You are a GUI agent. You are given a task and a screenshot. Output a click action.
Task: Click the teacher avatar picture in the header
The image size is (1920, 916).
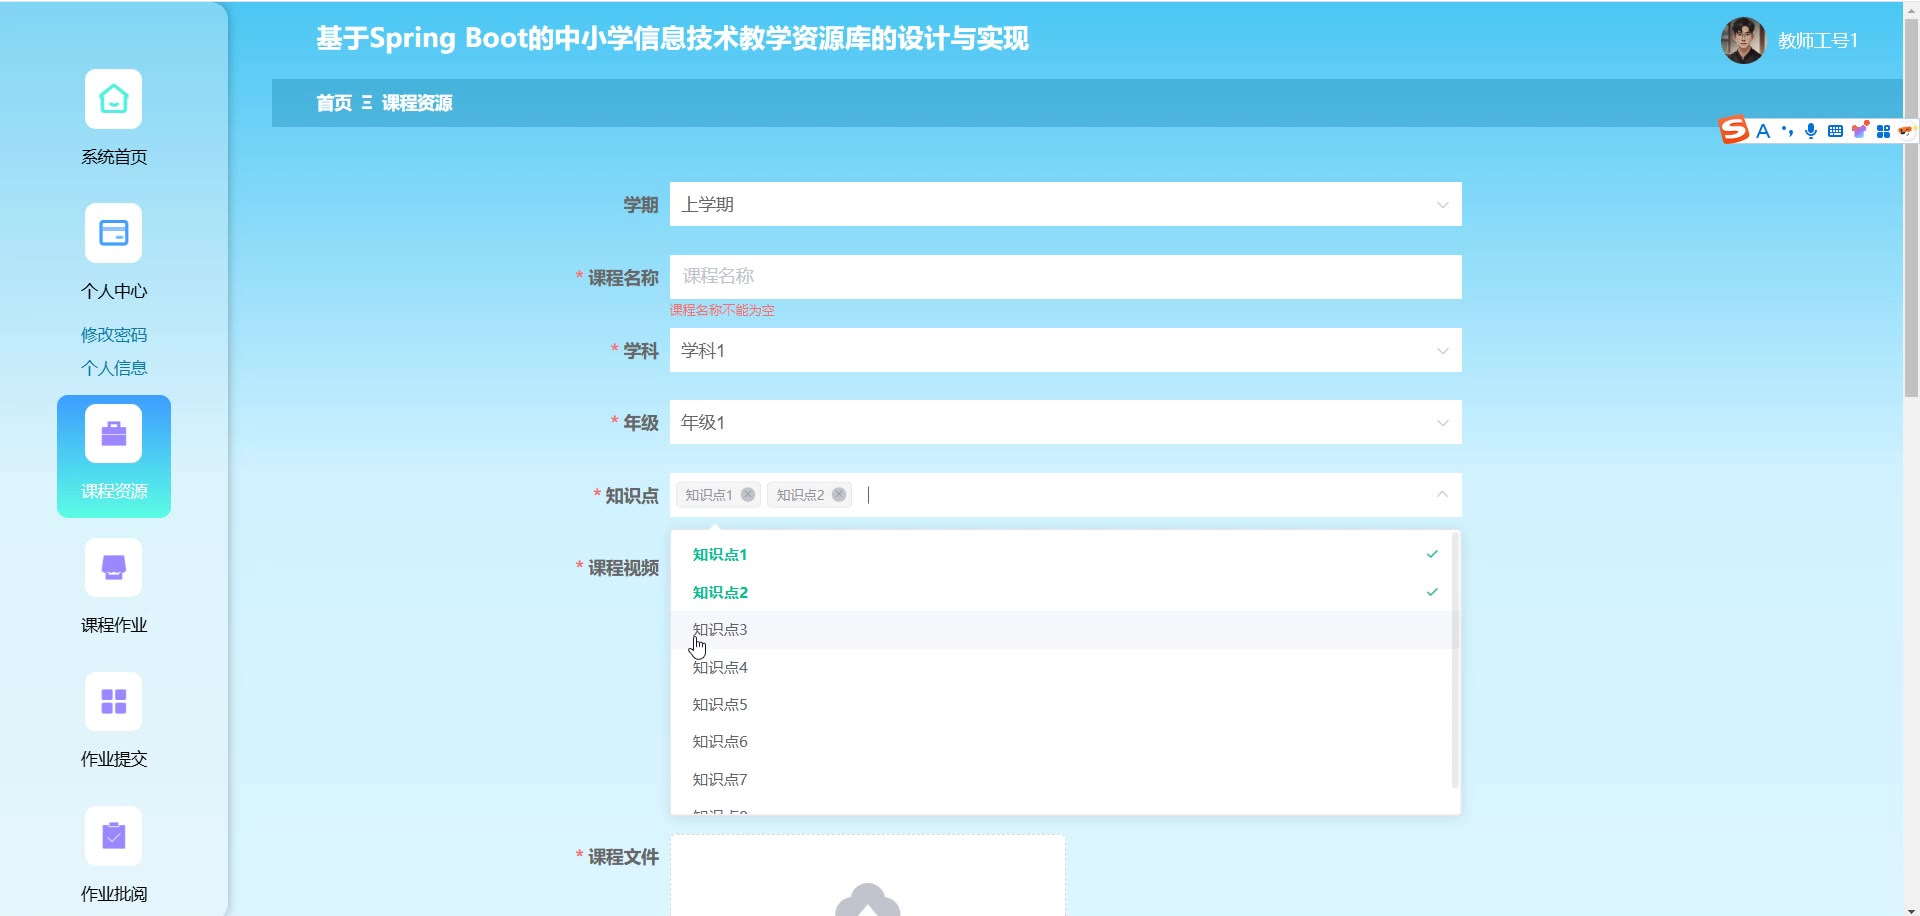pyautogui.click(x=1743, y=40)
